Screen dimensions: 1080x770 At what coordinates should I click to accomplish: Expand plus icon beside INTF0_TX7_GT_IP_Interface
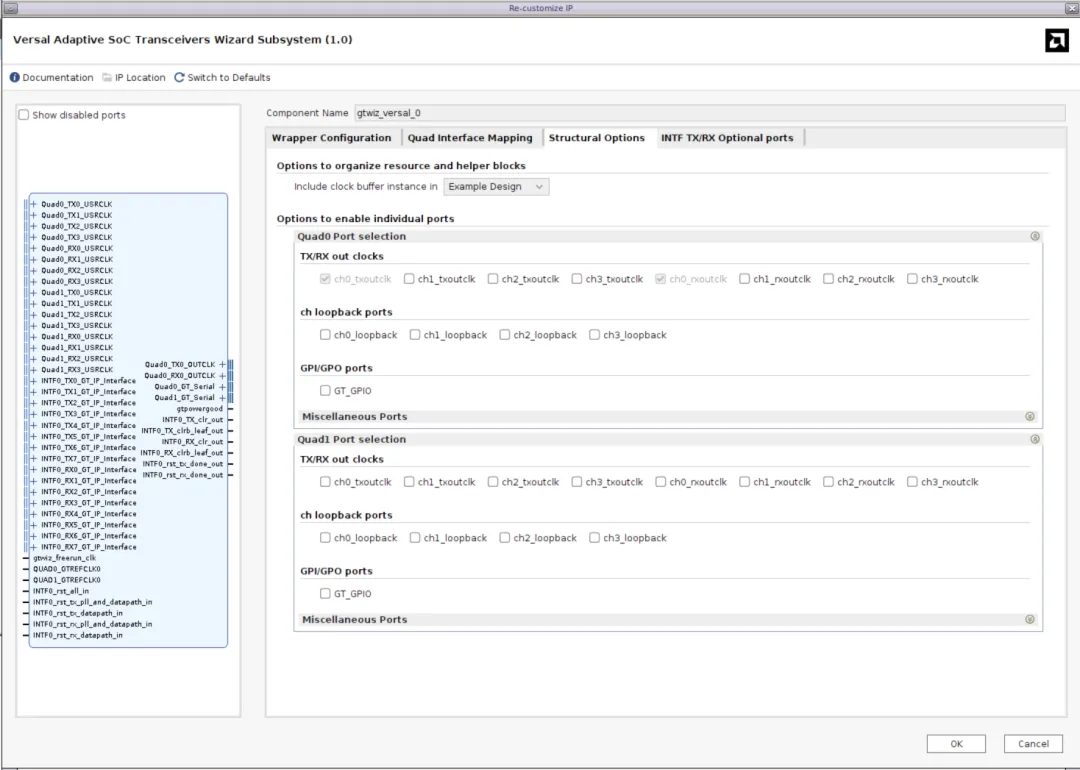click(x=33, y=459)
